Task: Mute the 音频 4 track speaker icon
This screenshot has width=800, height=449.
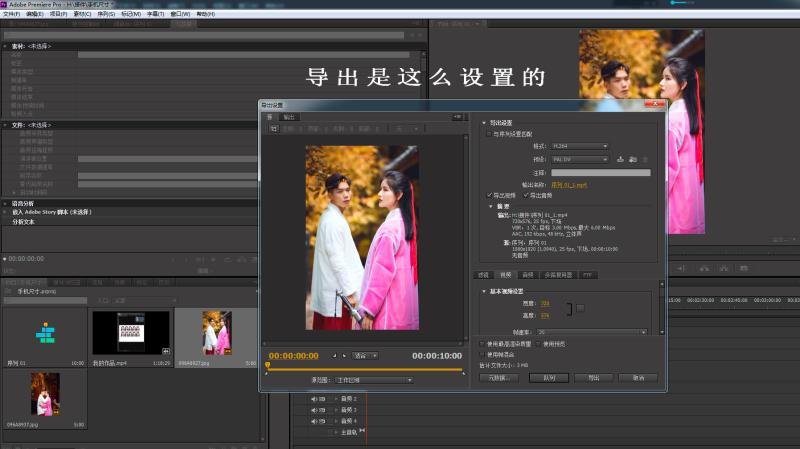Action: 314,421
